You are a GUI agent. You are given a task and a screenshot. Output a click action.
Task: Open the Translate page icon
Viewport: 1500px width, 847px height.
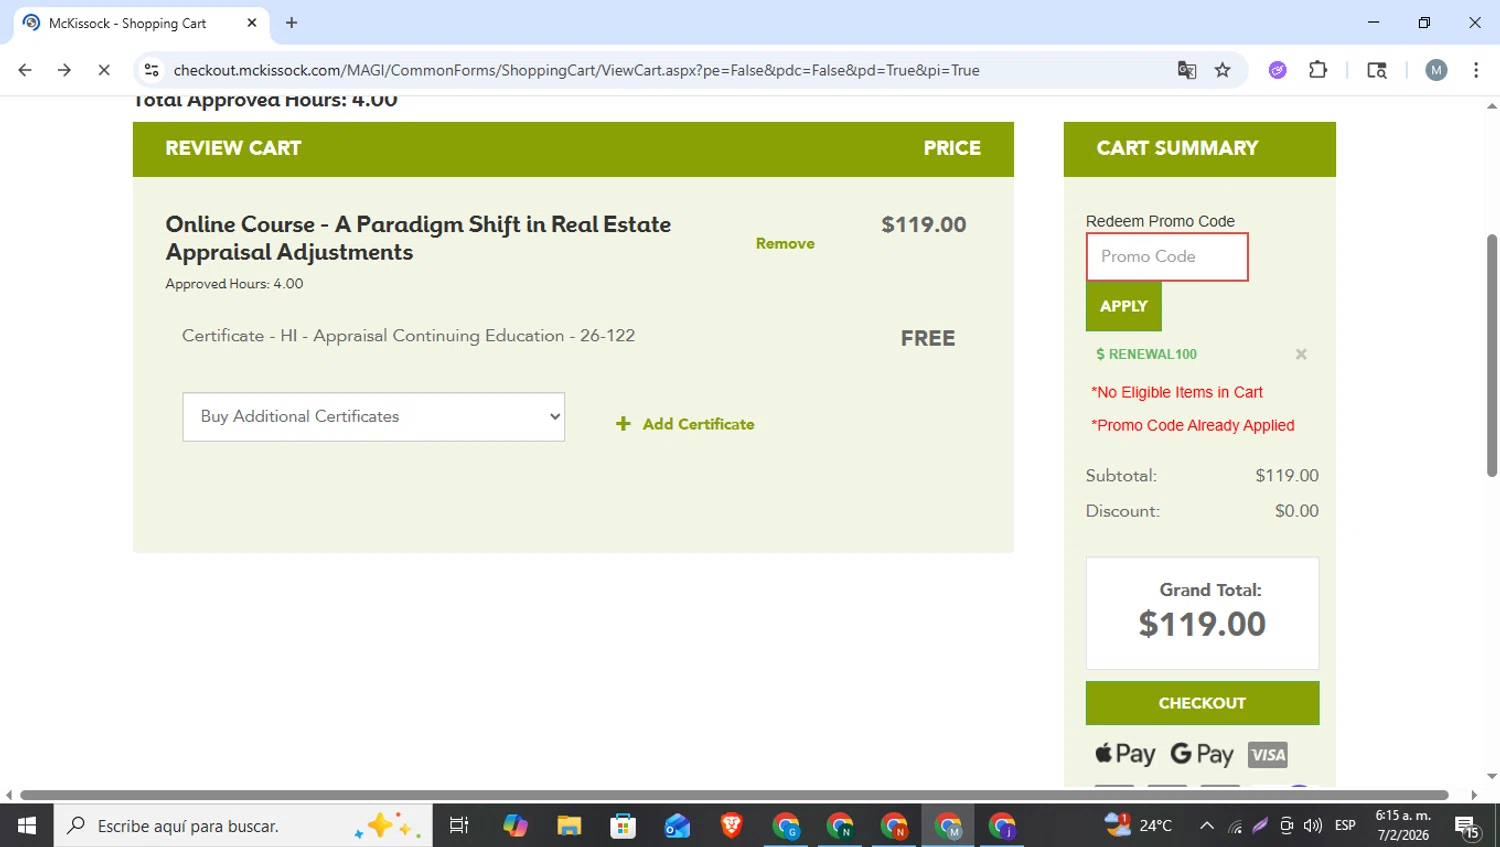pos(1187,70)
